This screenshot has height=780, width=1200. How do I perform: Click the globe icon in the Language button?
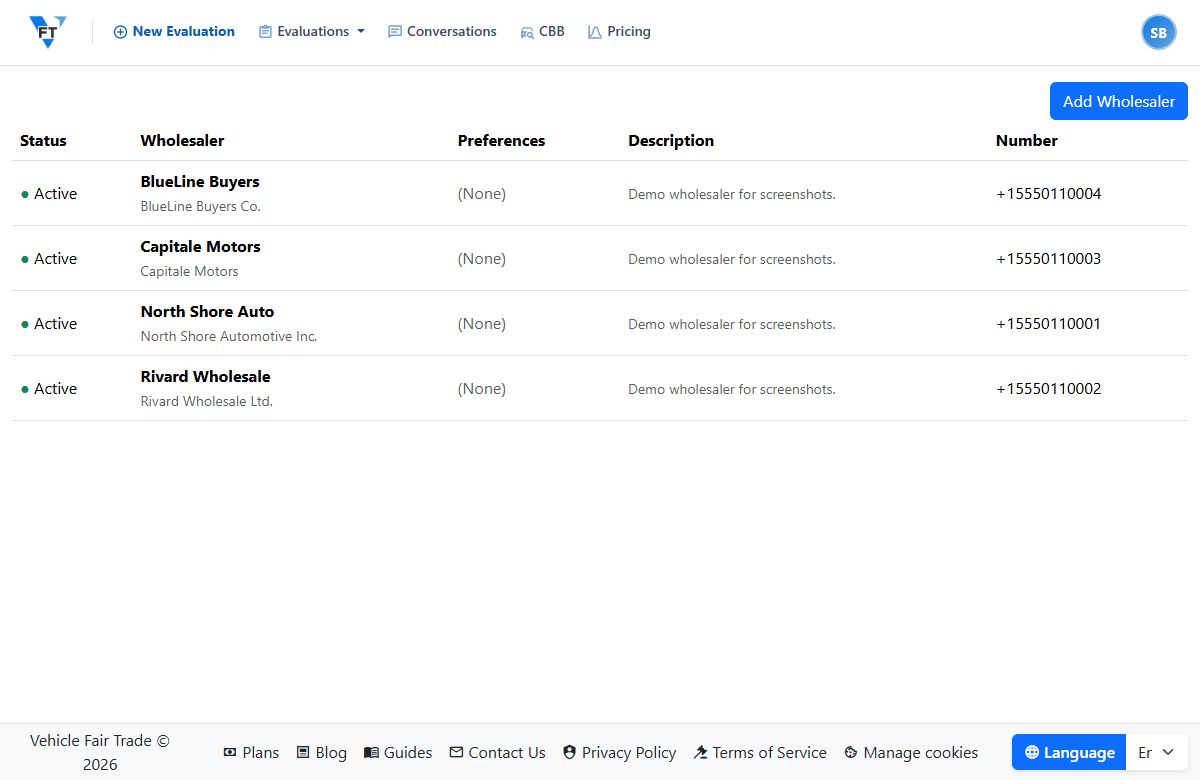point(1032,752)
